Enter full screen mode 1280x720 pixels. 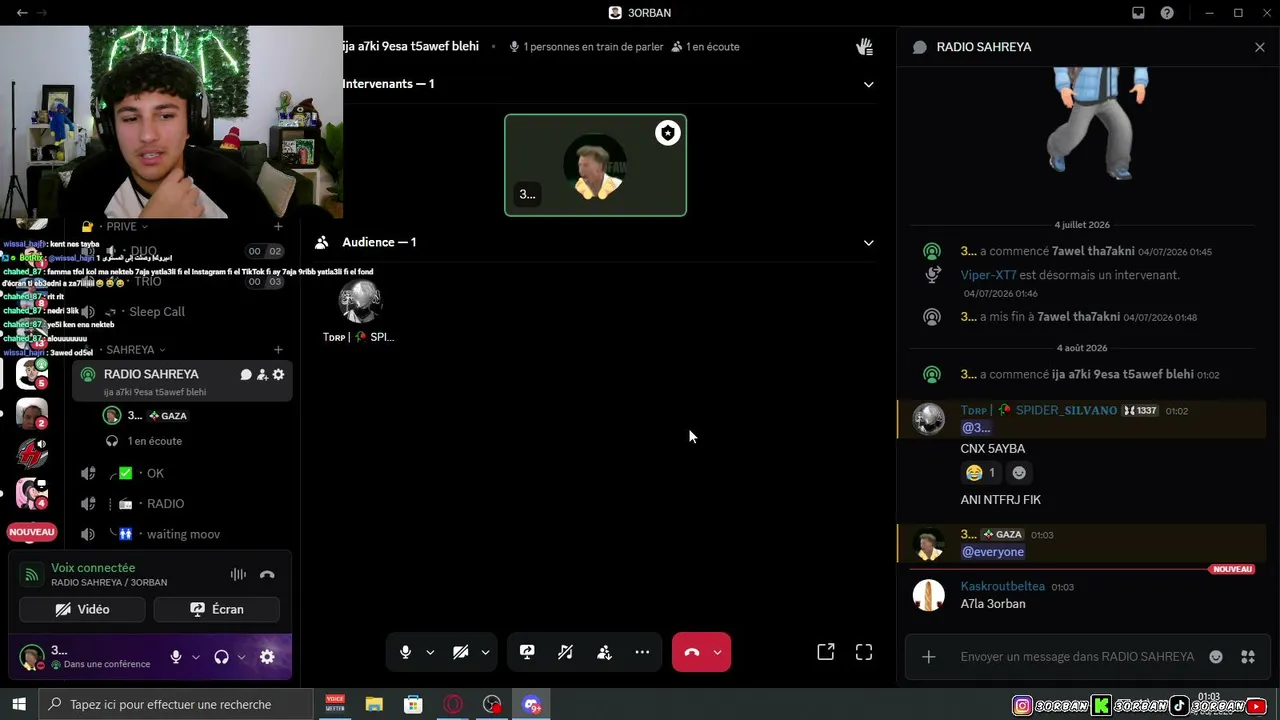point(864,652)
